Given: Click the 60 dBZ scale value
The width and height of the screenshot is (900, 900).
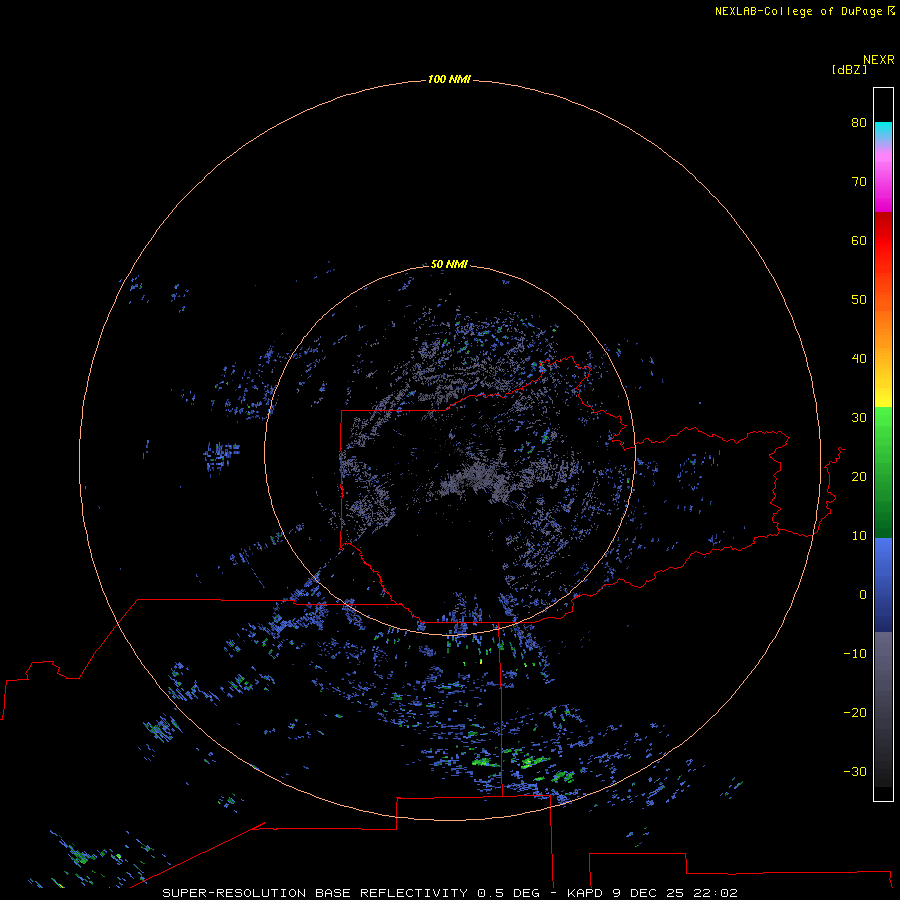Looking at the screenshot, I should (x=859, y=240).
